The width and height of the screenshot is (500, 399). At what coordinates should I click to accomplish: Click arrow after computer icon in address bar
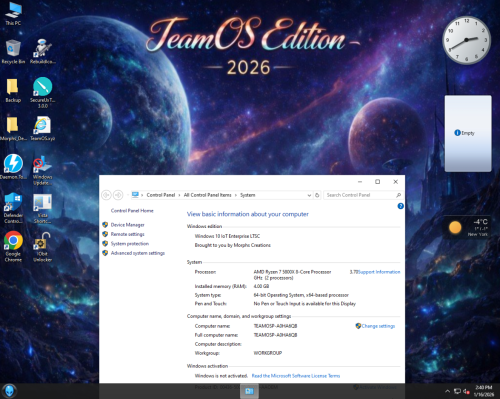click(x=142, y=195)
